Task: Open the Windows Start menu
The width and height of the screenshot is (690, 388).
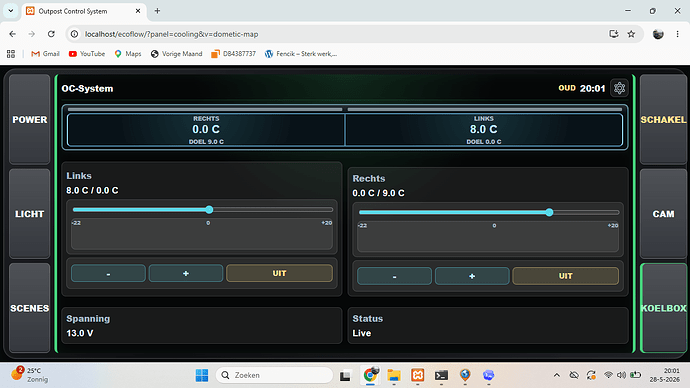Action: click(x=202, y=375)
